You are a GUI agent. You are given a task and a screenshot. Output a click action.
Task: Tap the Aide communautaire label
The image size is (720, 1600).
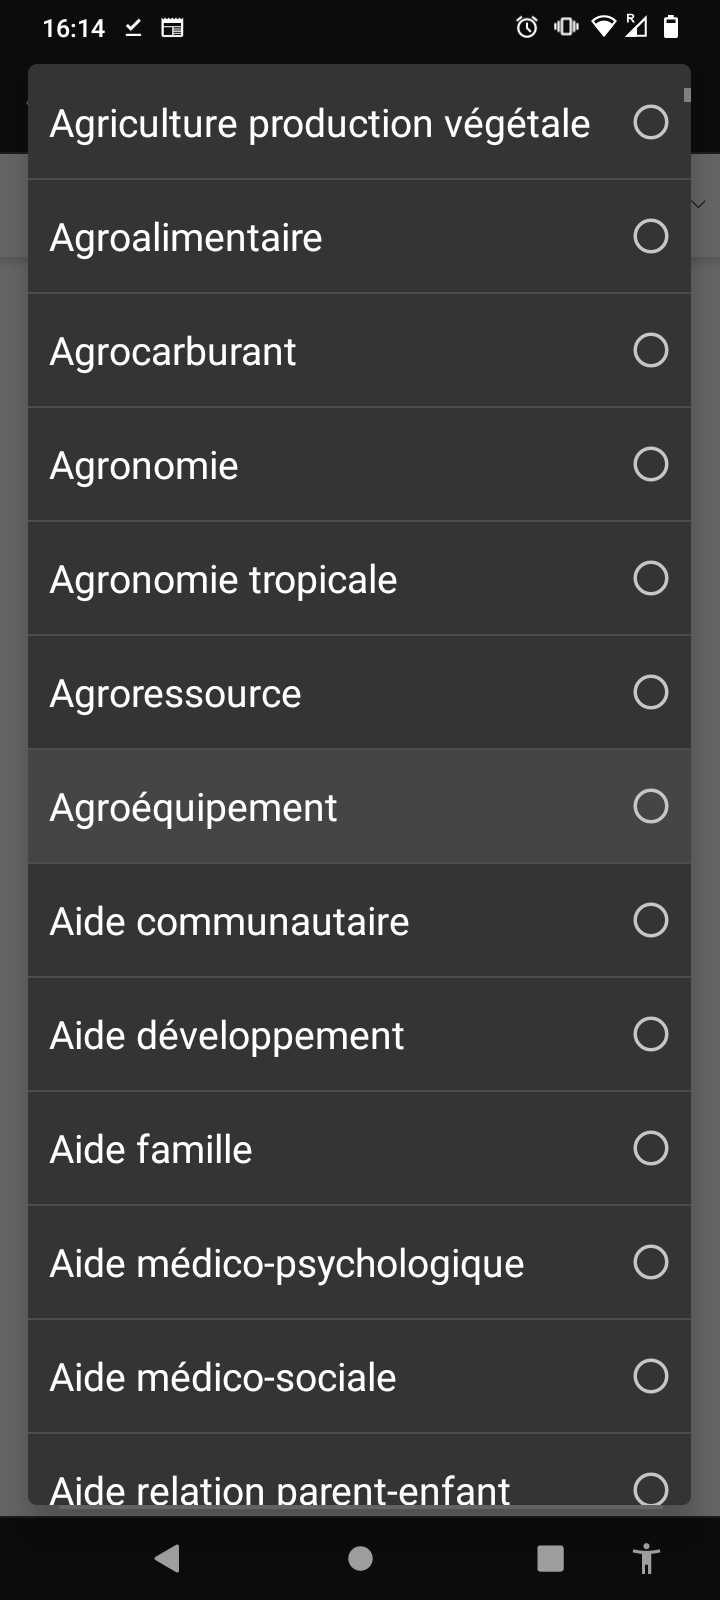pyautogui.click(x=230, y=922)
